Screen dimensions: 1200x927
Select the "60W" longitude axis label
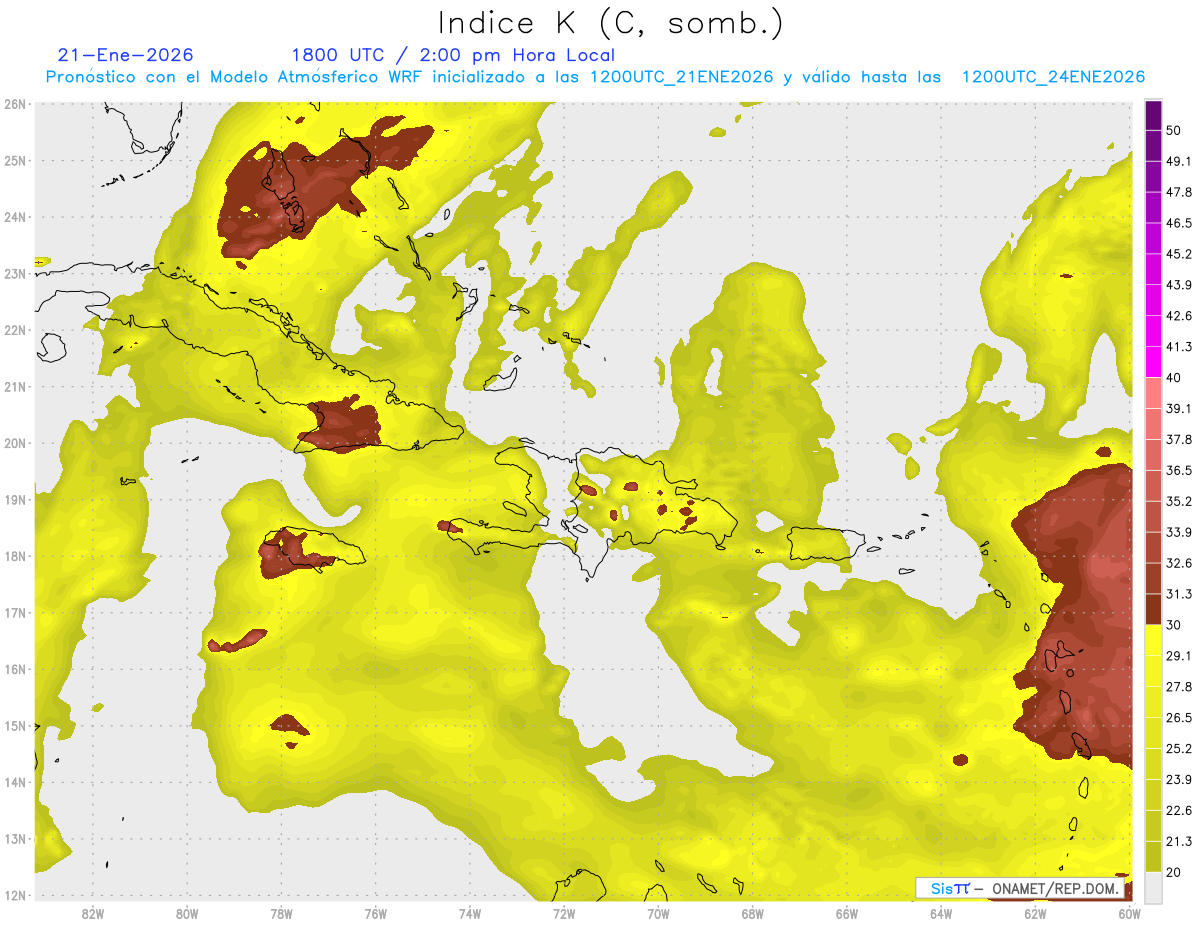[1130, 913]
